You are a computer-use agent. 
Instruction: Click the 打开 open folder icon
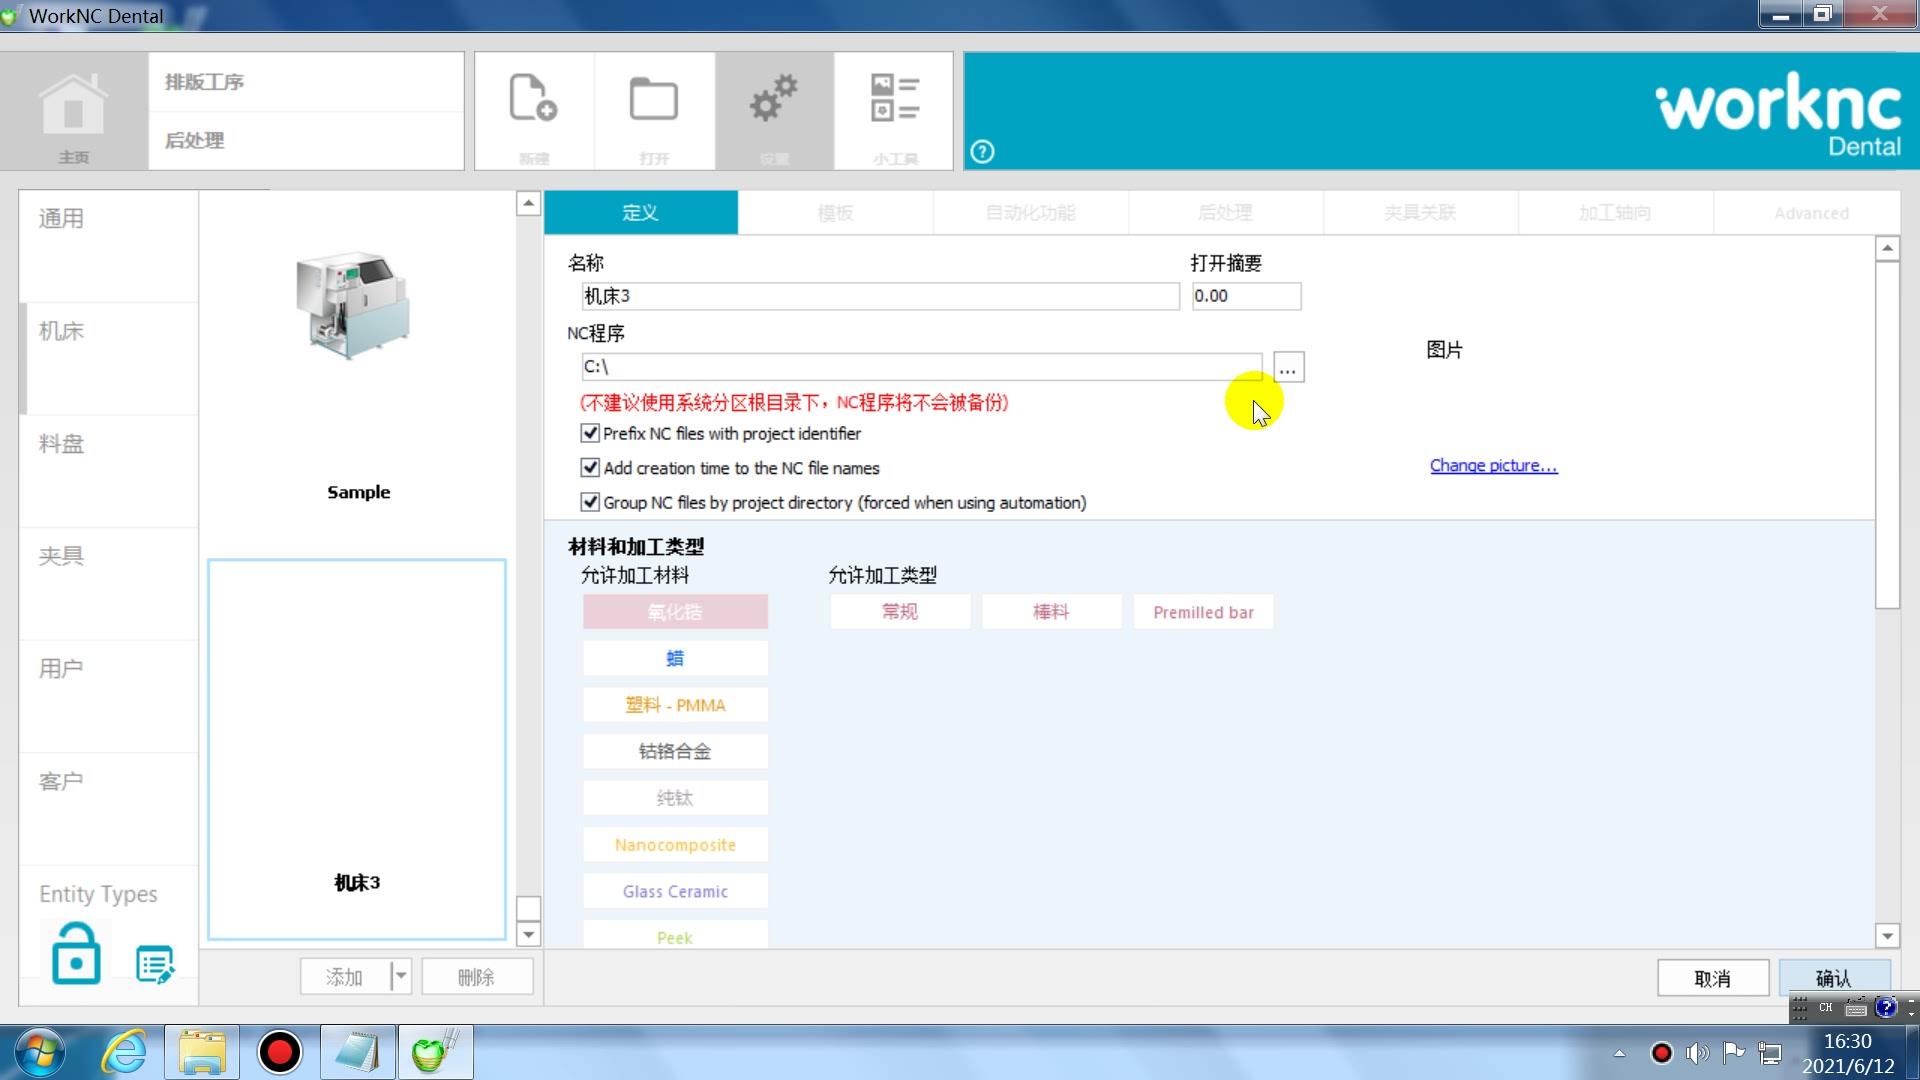654,112
